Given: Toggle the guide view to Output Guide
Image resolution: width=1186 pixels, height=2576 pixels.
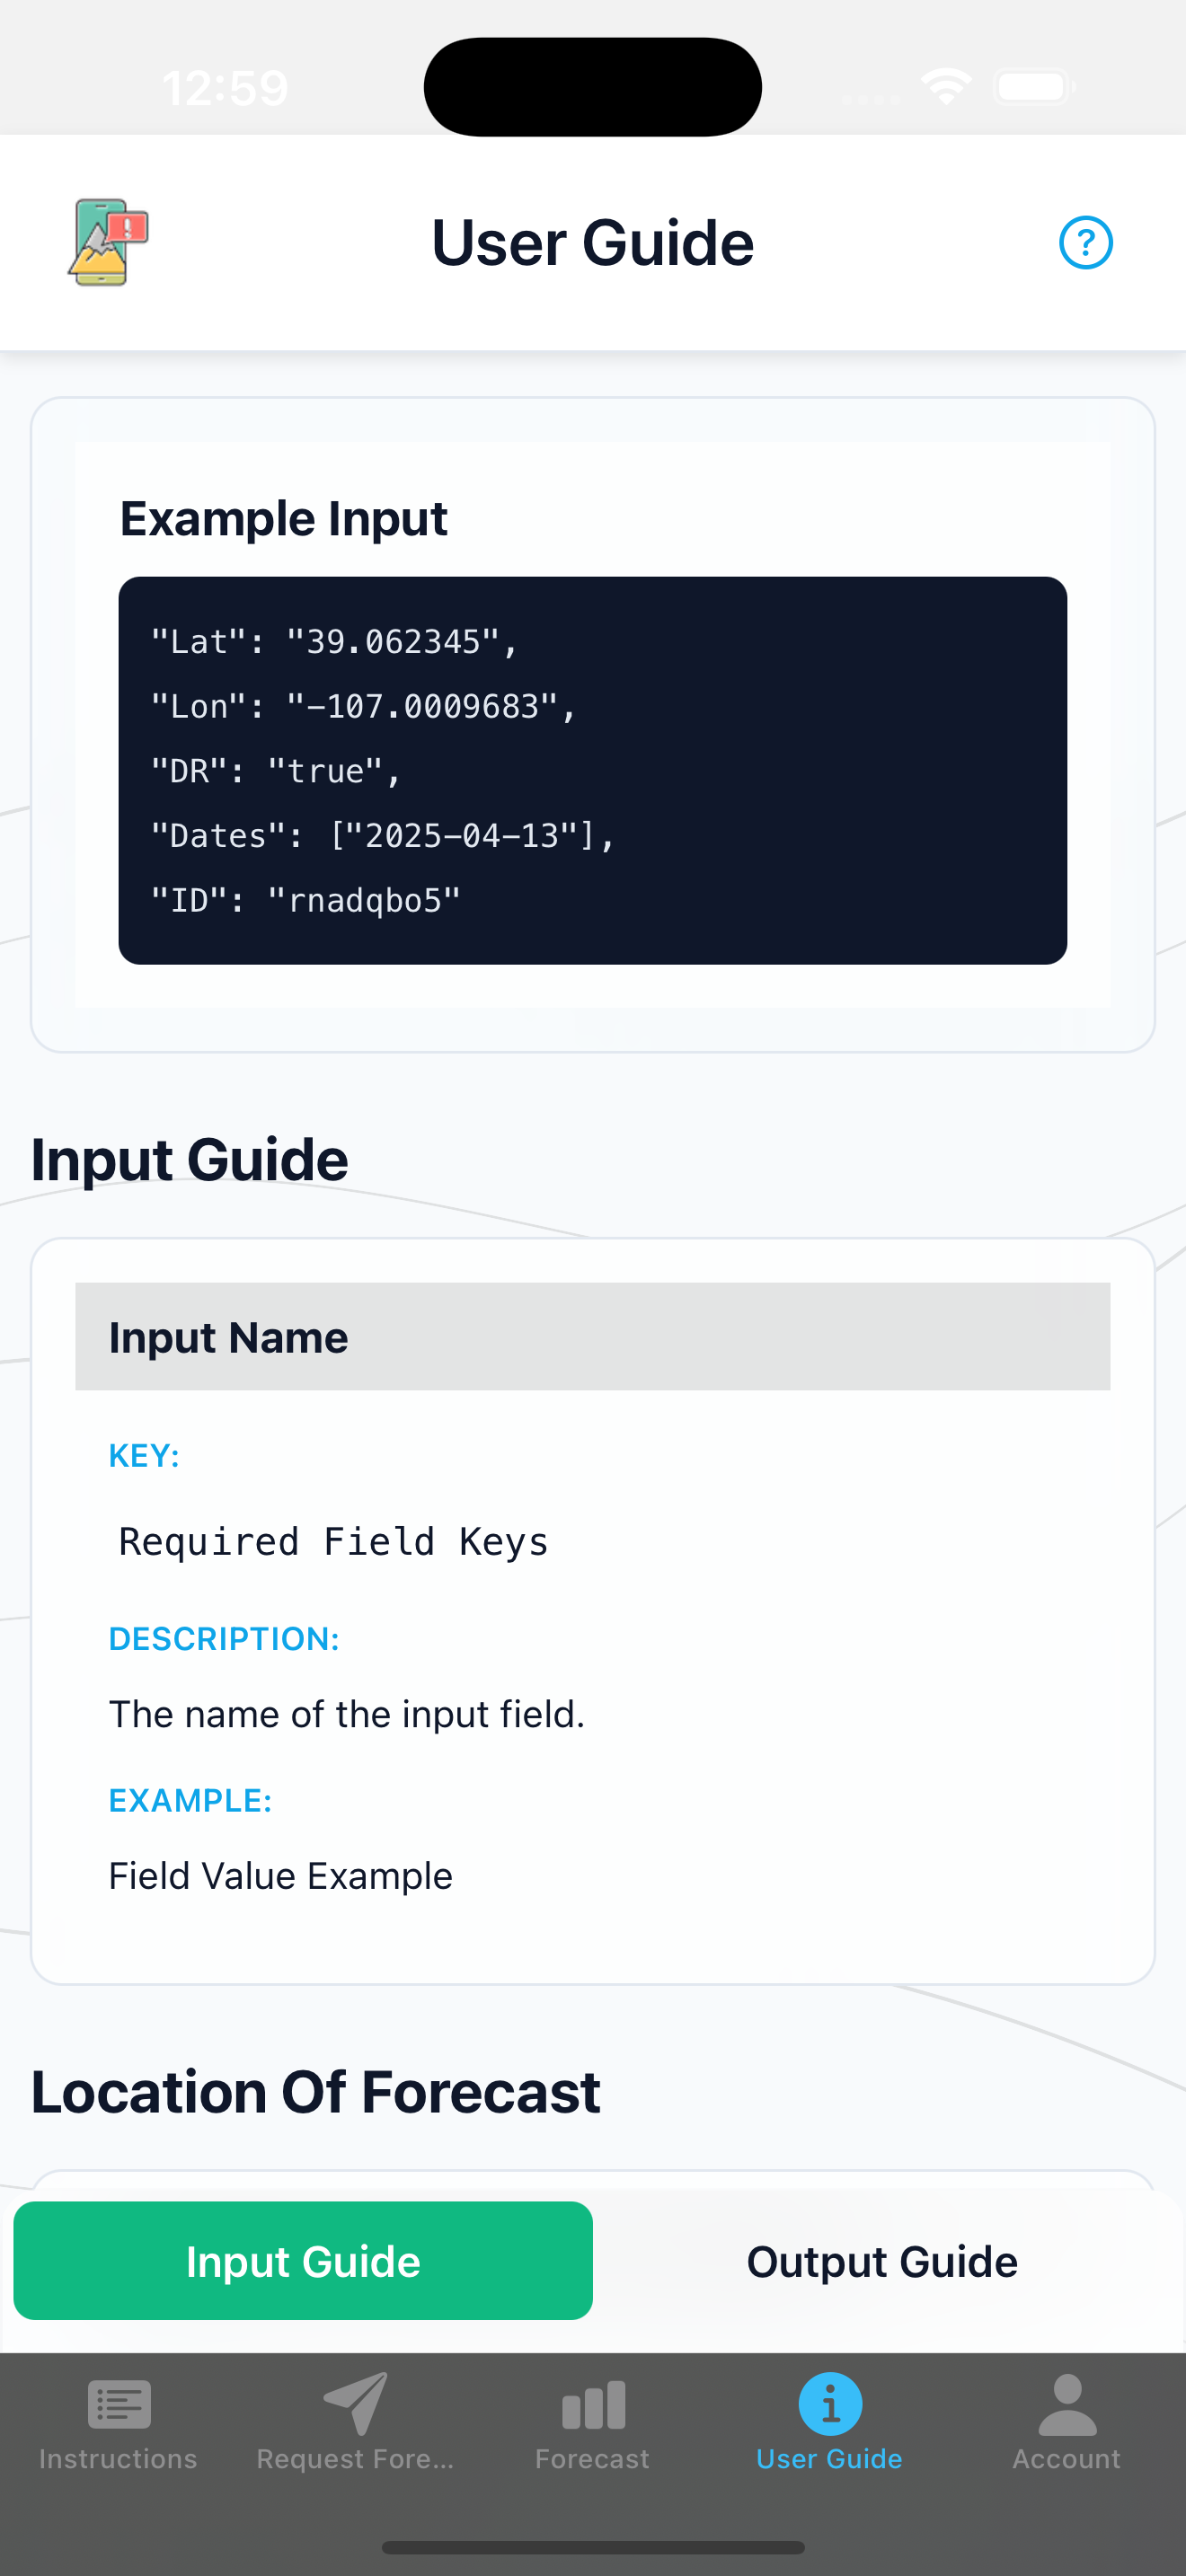Looking at the screenshot, I should (881, 2261).
